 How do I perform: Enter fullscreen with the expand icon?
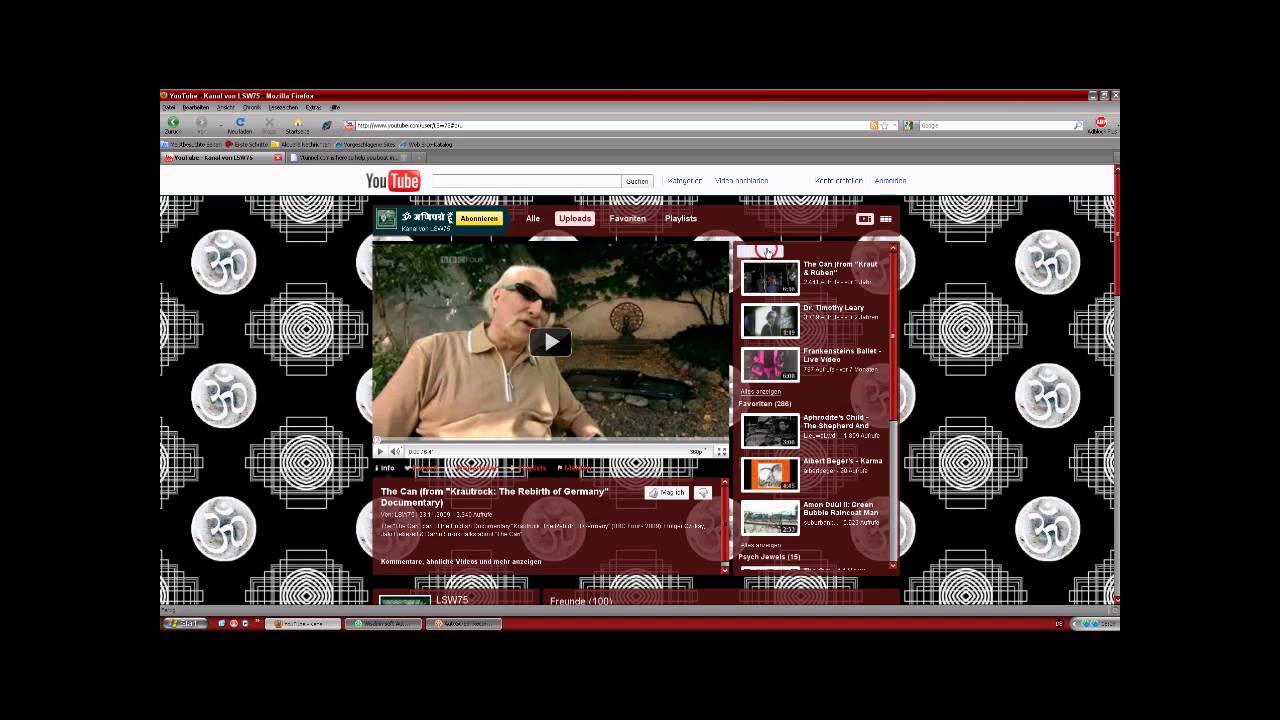pyautogui.click(x=721, y=452)
